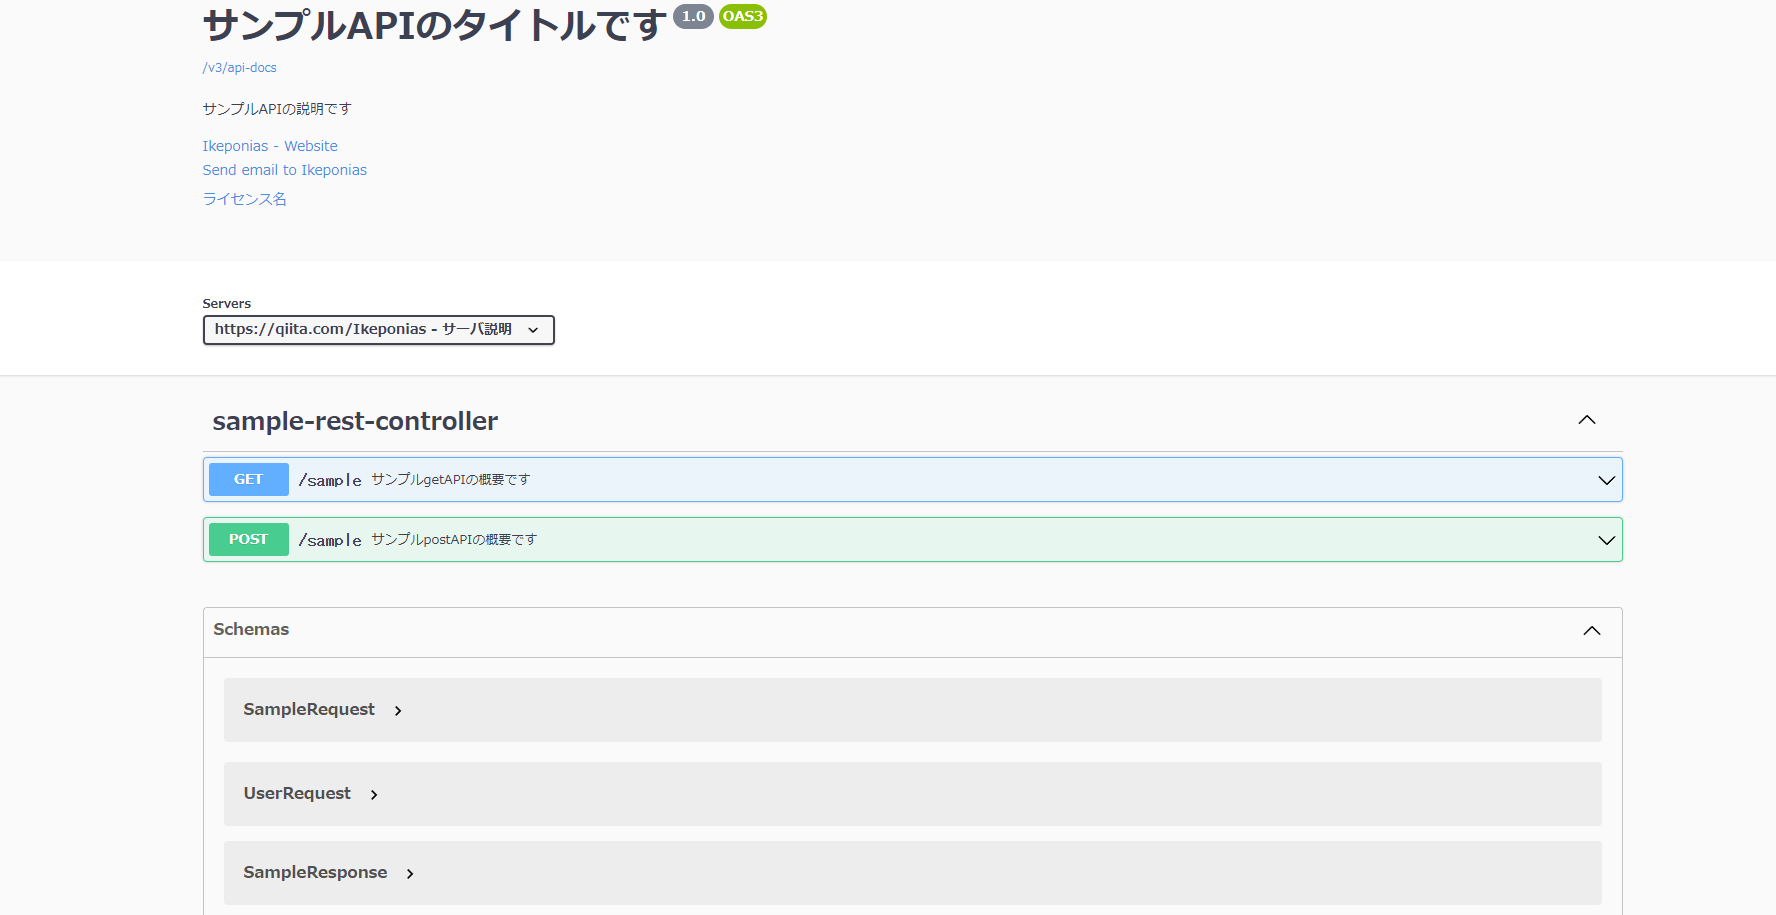Click the chevron on the GET /sample row

coord(1606,480)
